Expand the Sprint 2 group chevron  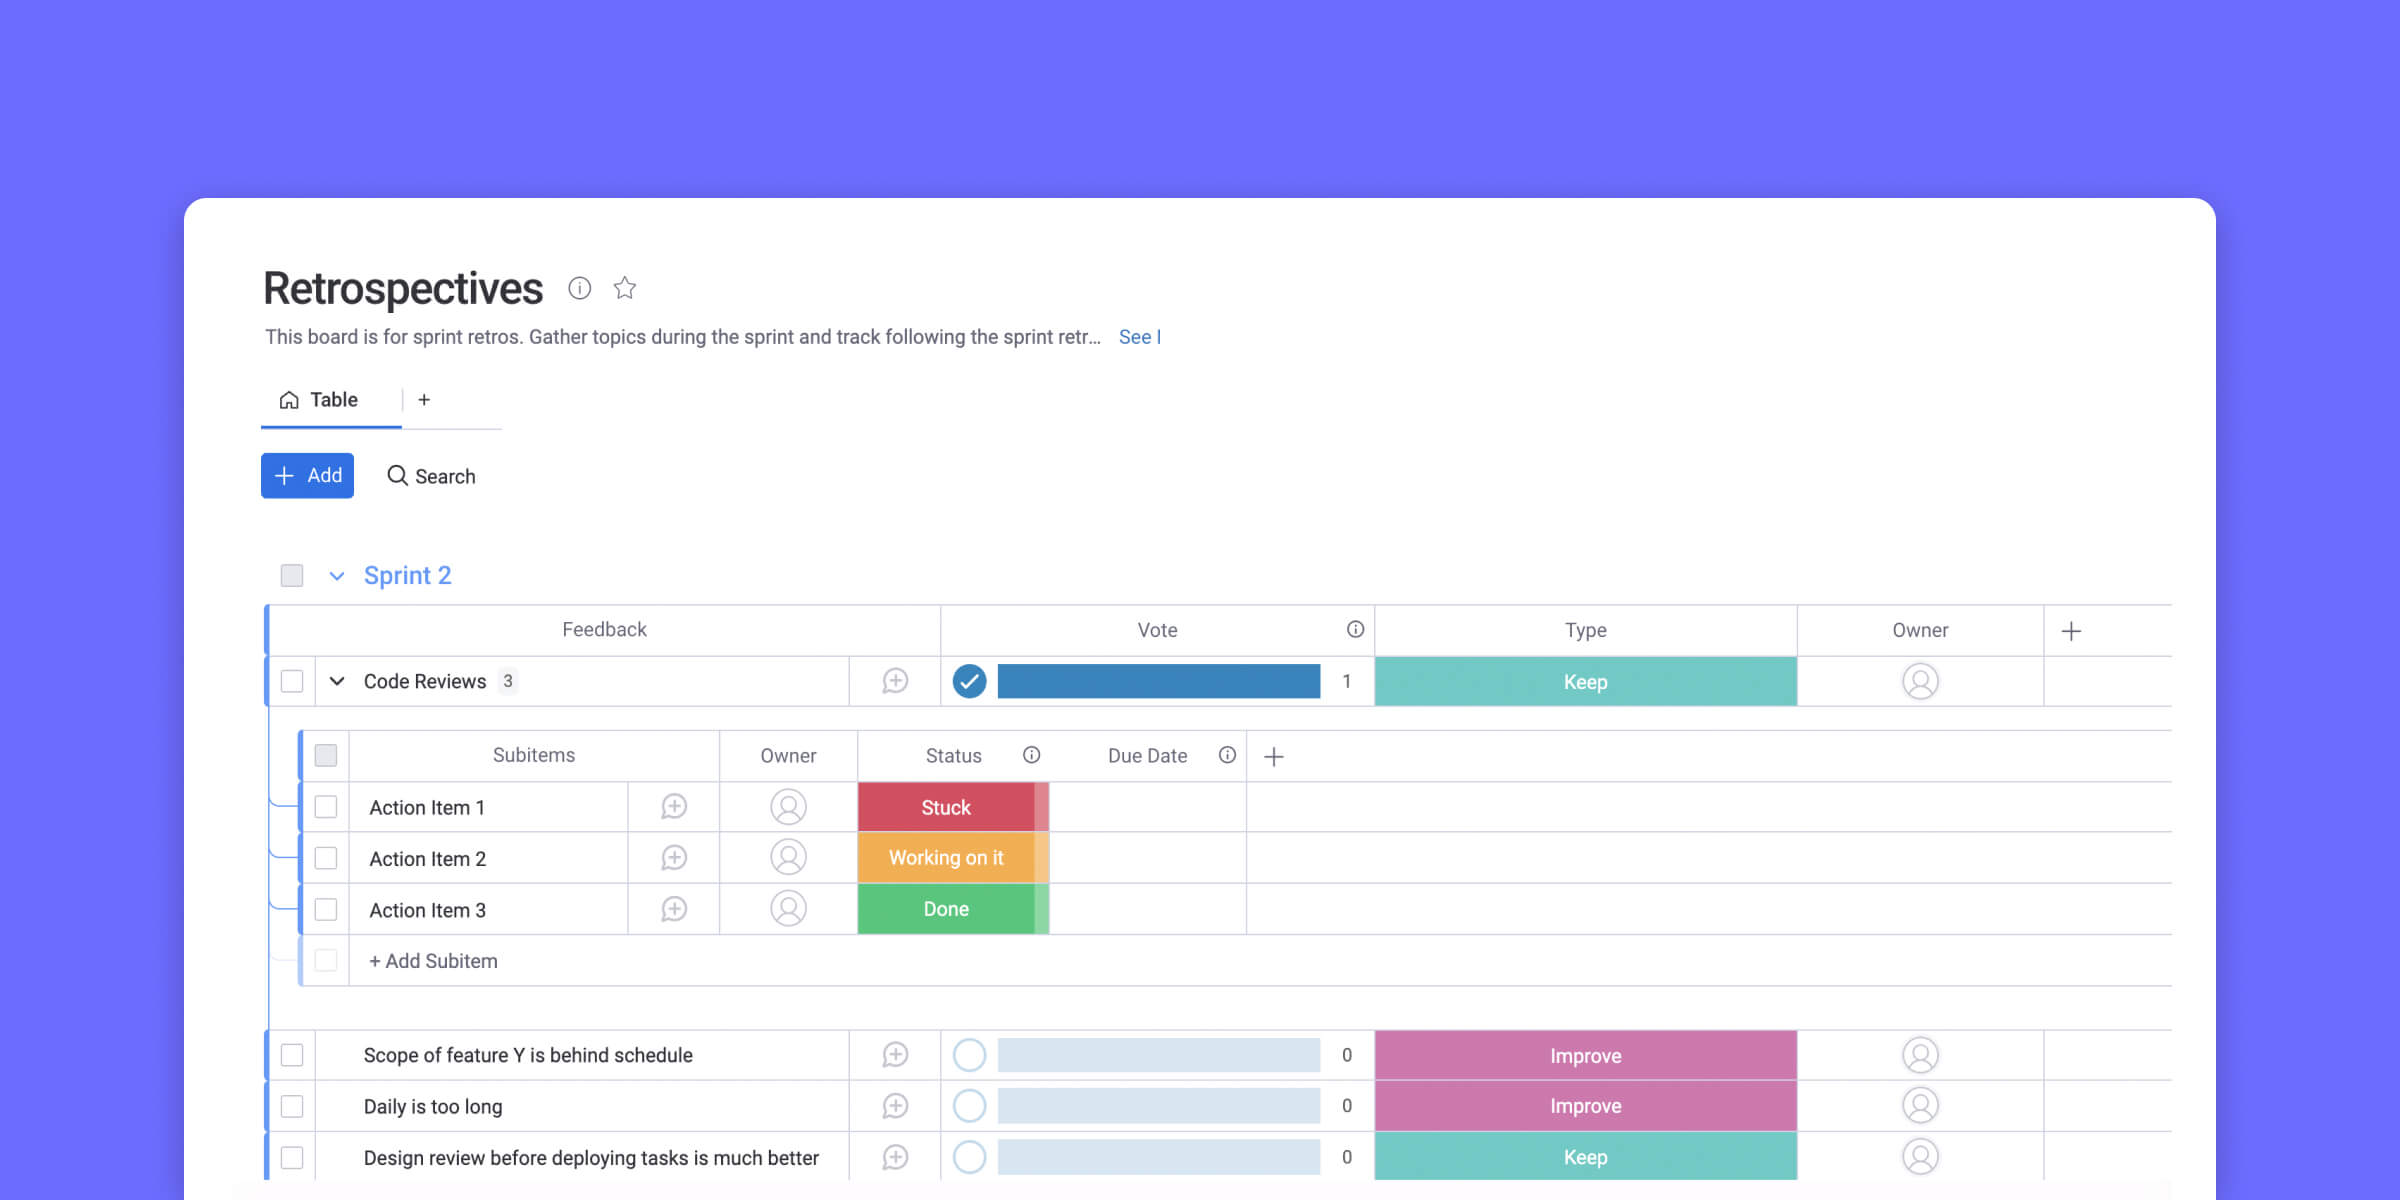(340, 576)
